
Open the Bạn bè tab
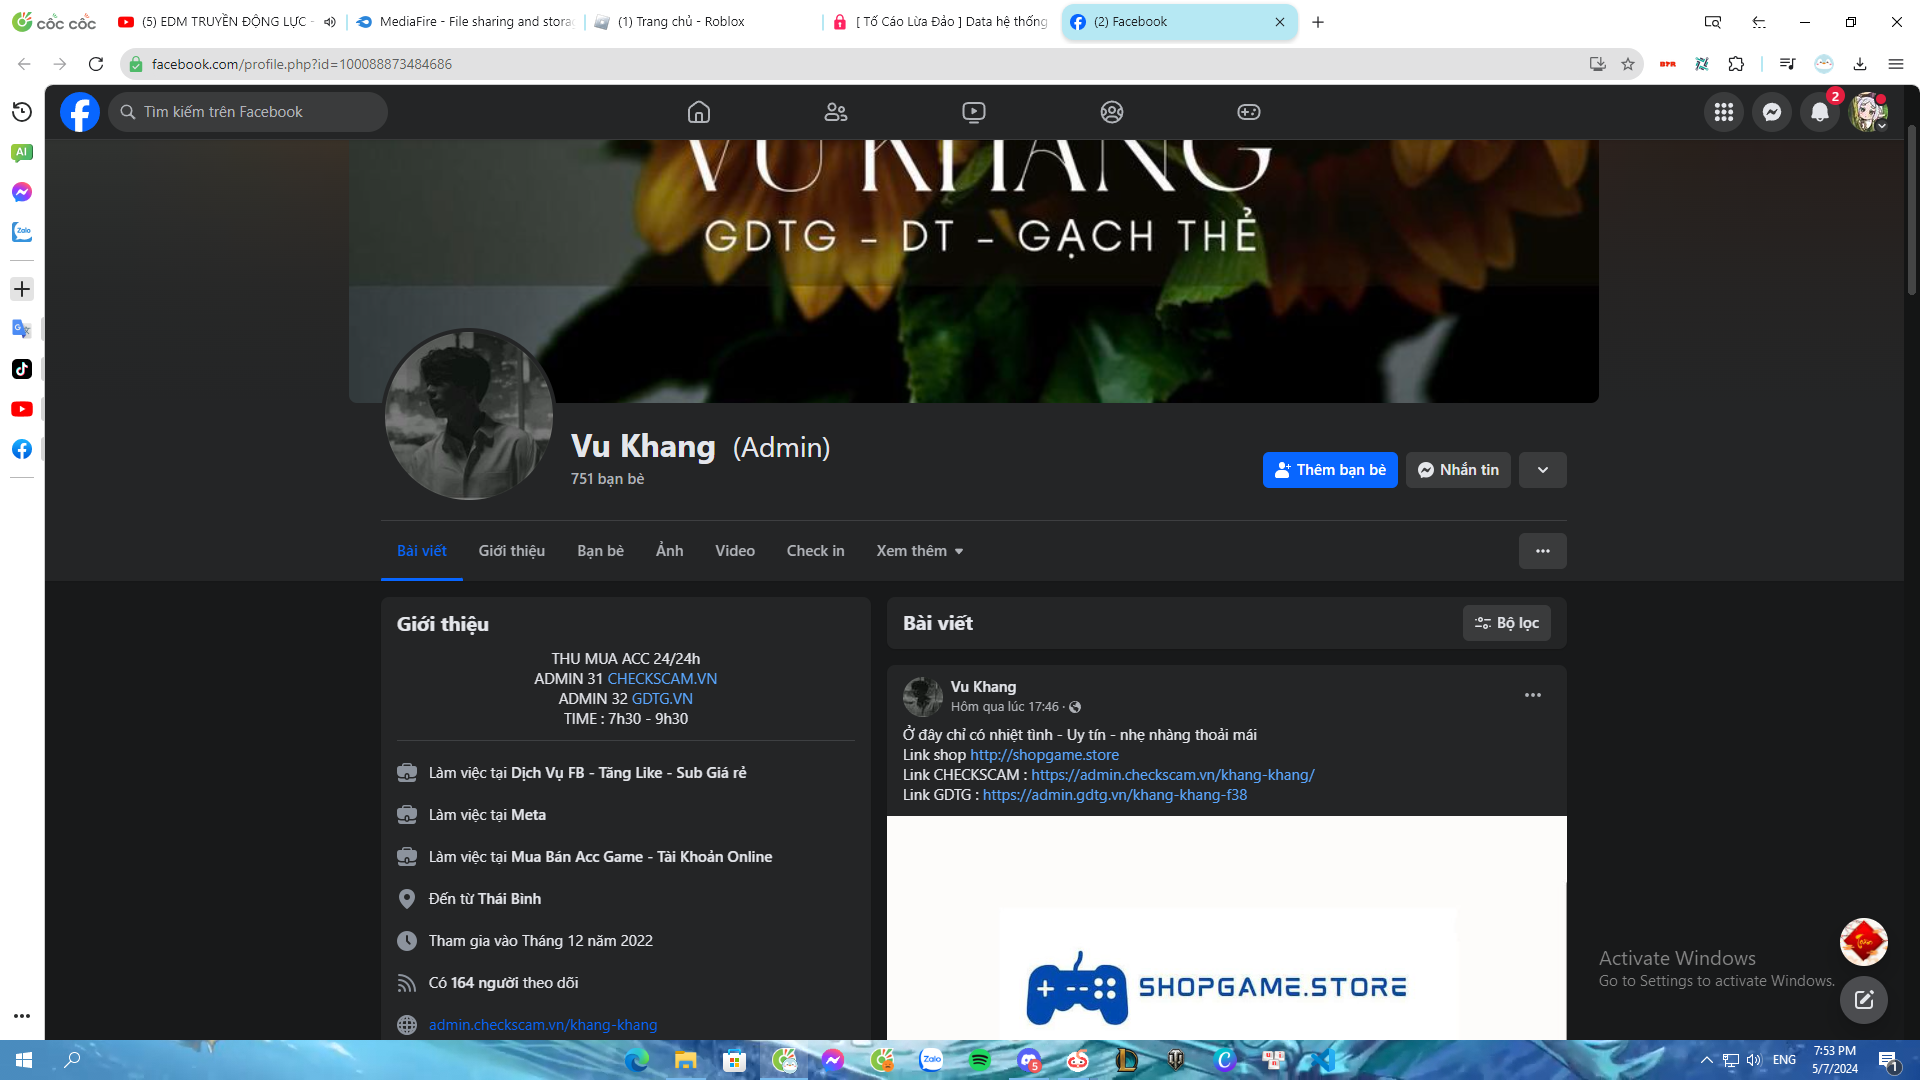(x=600, y=551)
